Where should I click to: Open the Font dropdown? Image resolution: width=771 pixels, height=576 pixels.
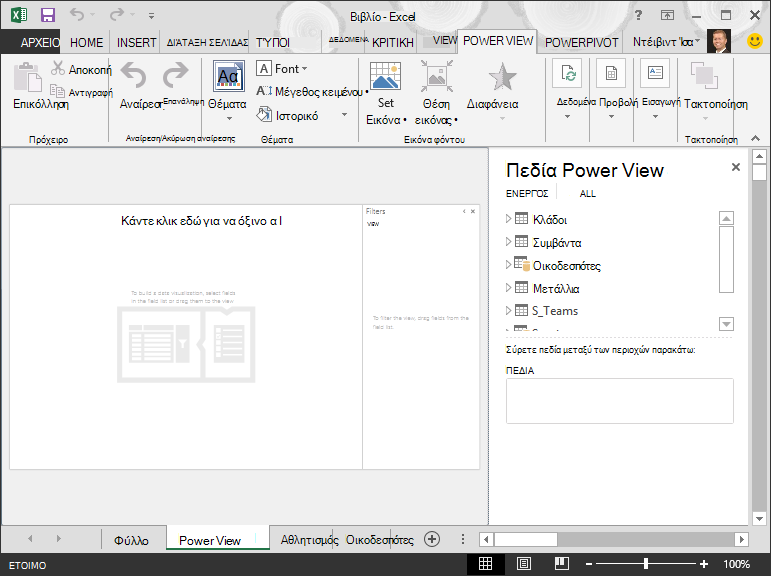pos(282,69)
